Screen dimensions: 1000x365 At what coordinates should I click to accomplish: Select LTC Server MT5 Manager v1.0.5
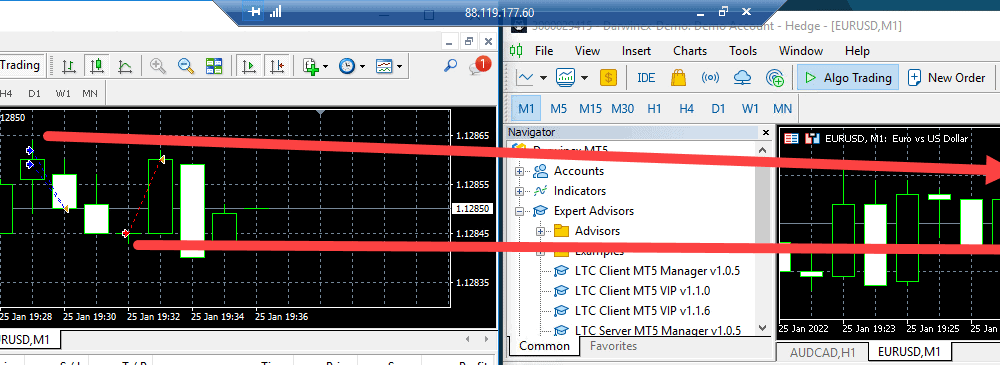[658, 331]
